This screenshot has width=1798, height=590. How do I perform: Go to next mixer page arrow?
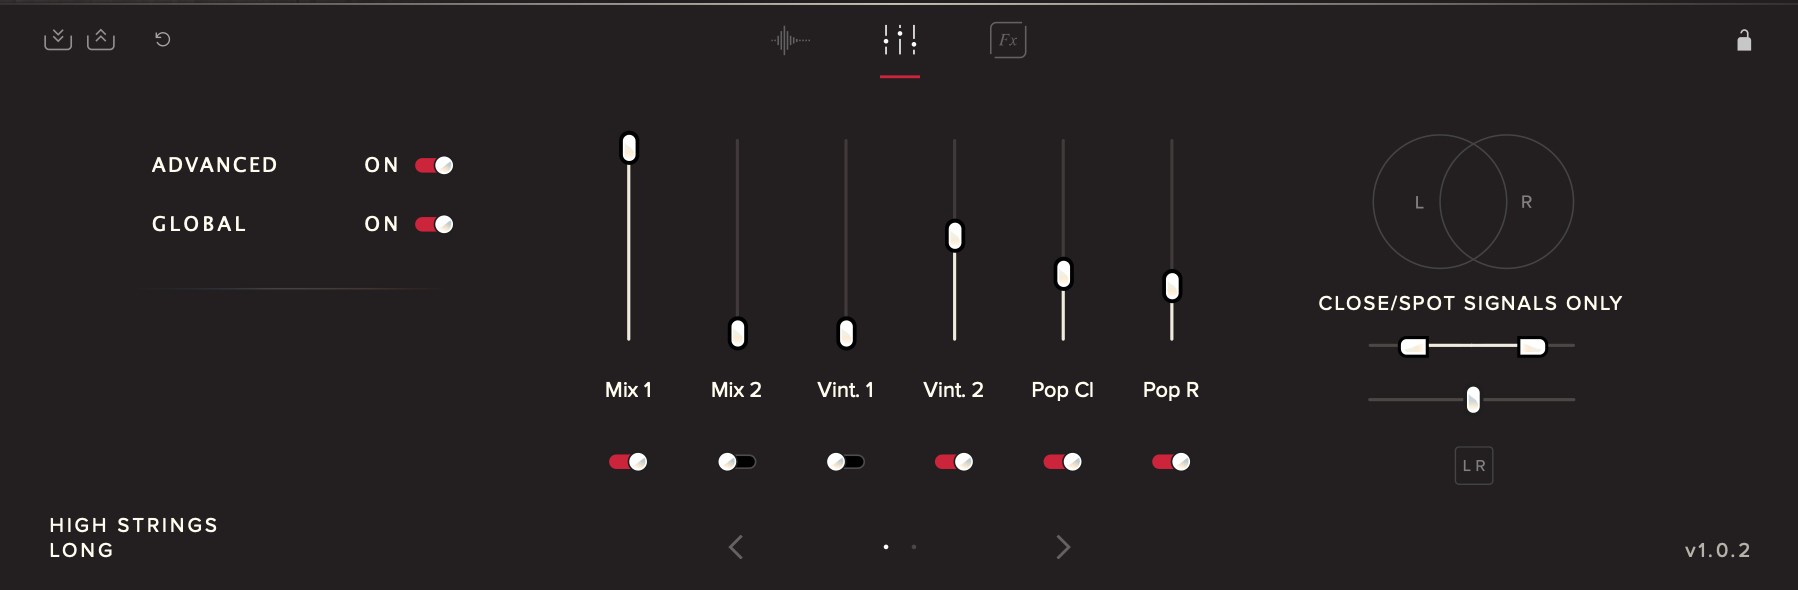[1063, 547]
